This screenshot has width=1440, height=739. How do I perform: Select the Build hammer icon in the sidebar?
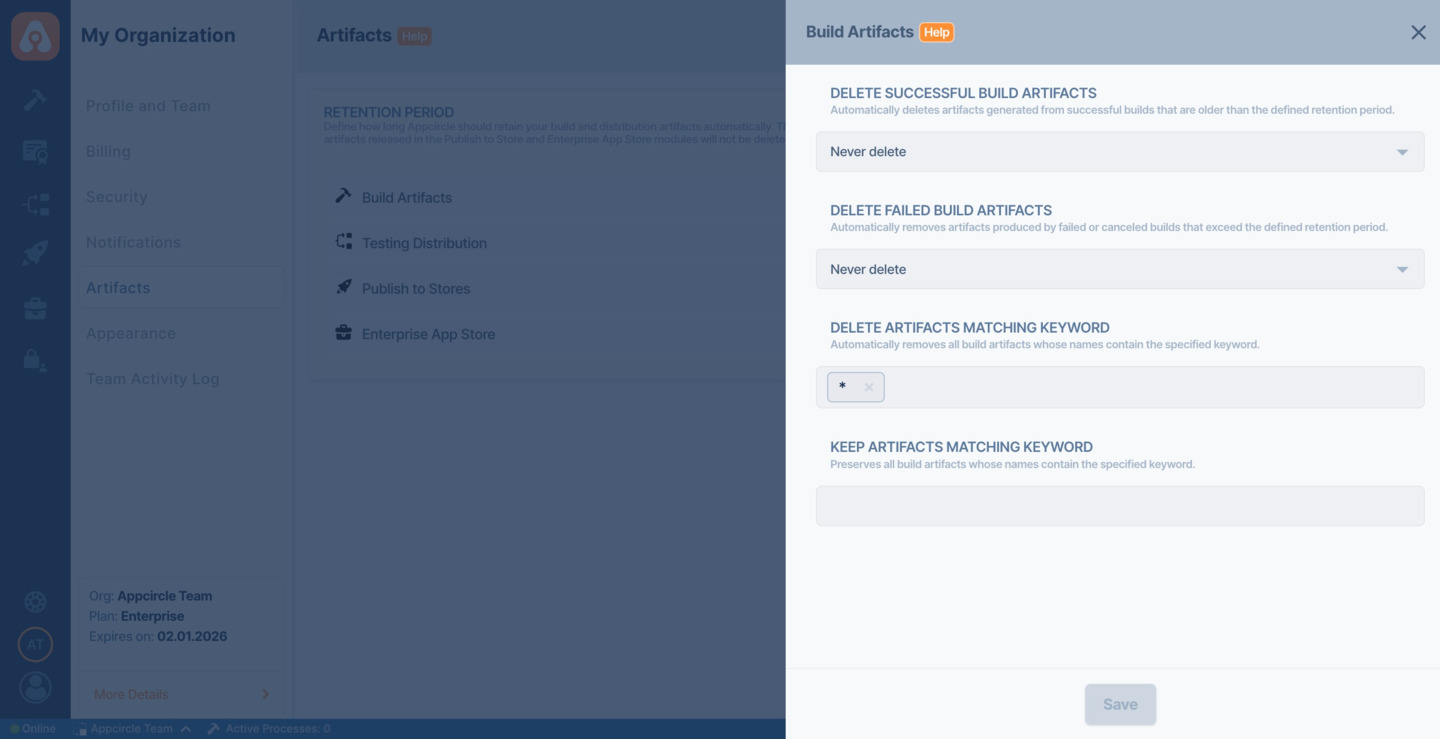35,100
